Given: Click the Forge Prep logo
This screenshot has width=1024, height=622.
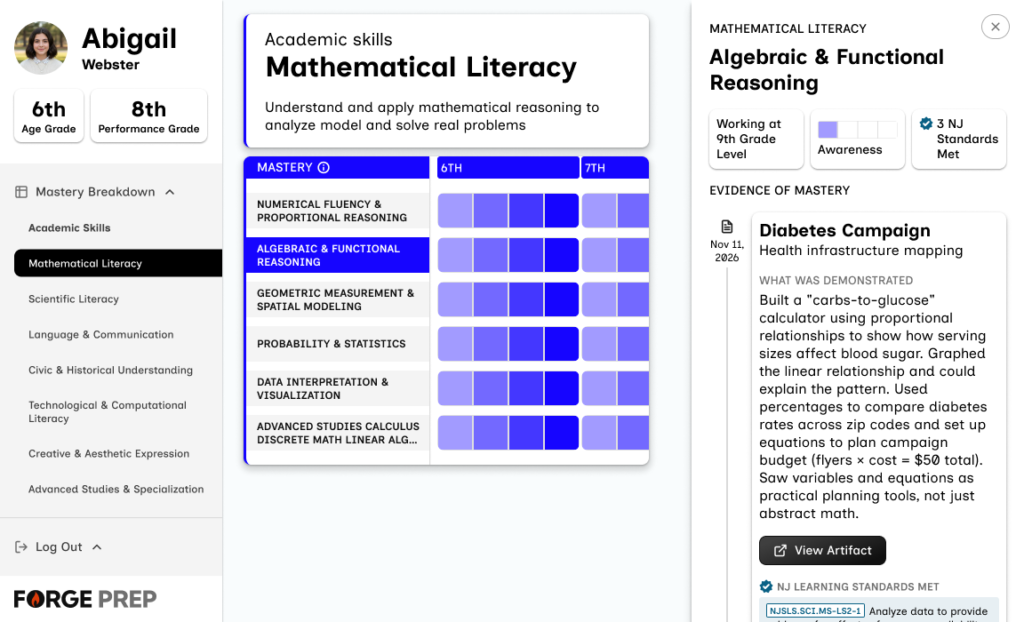Looking at the screenshot, I should (x=85, y=599).
